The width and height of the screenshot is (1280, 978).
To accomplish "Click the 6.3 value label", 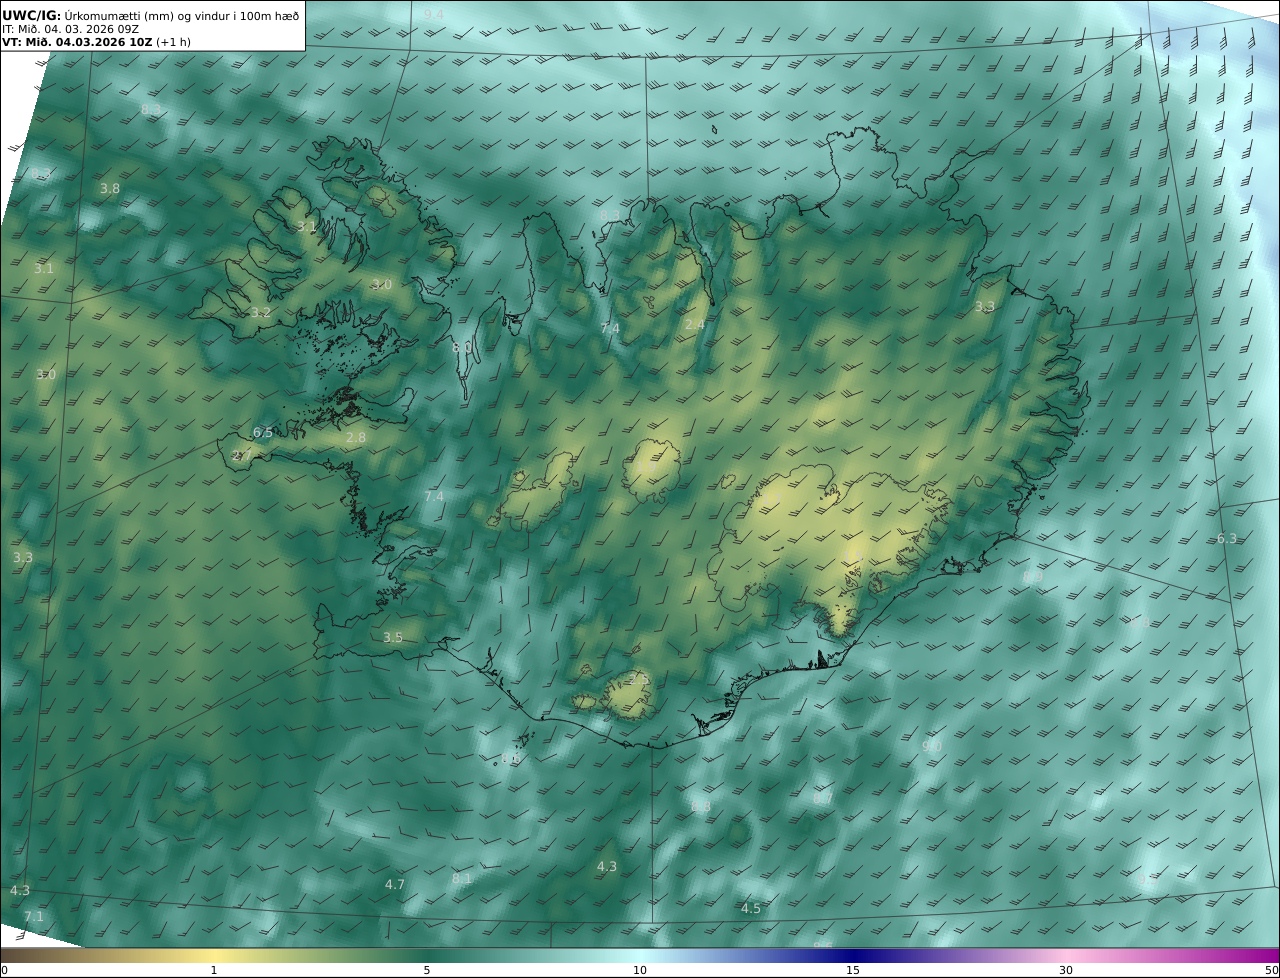I will point(1227,538).
